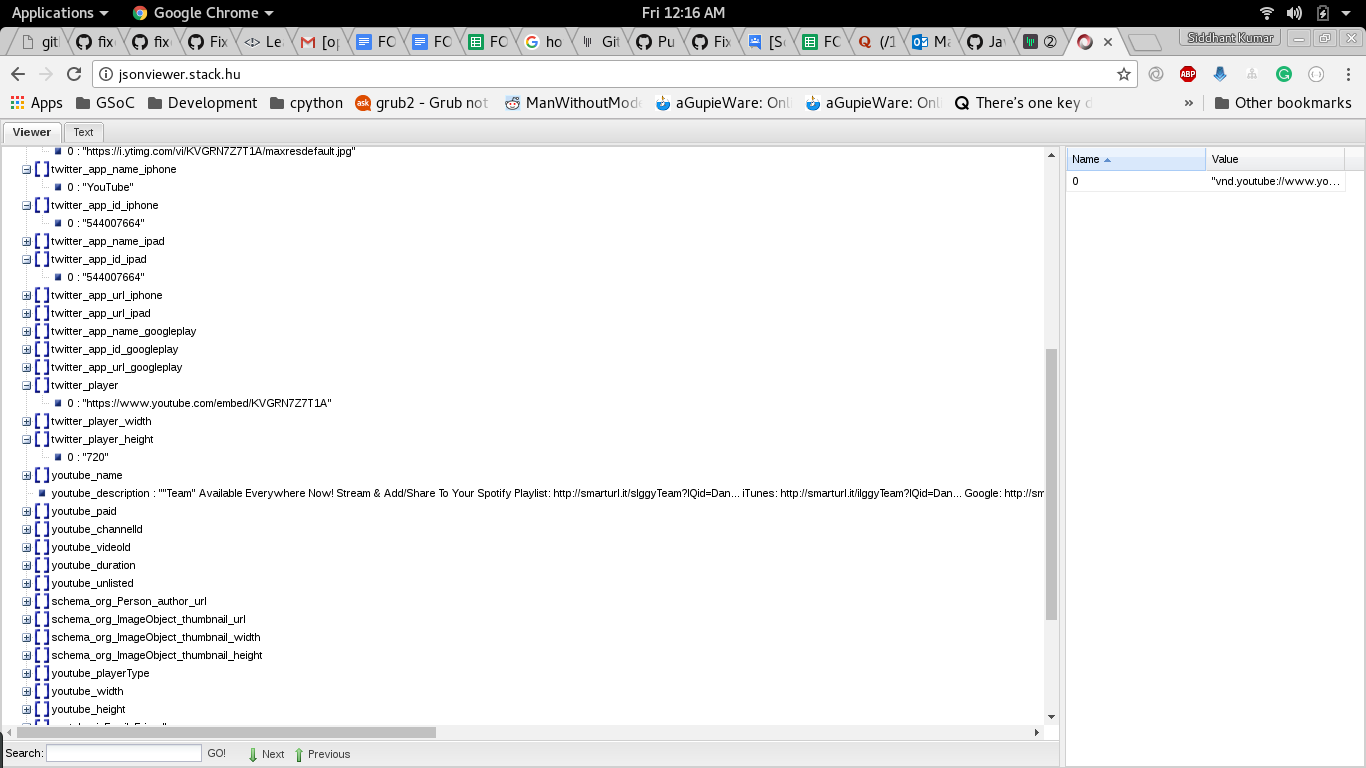Image resolution: width=1366 pixels, height=768 pixels.
Task: Click the Next search result button
Action: [266, 755]
